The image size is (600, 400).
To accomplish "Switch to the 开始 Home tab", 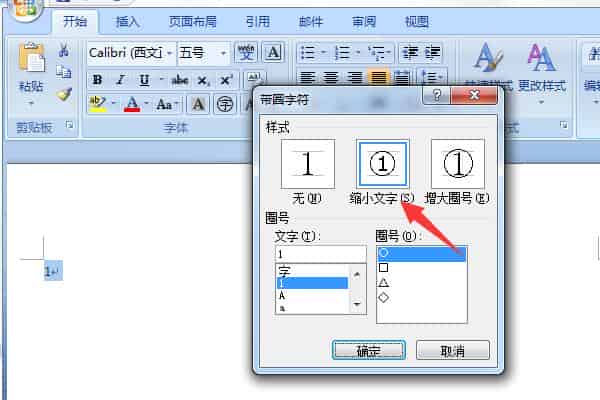I will (75, 21).
